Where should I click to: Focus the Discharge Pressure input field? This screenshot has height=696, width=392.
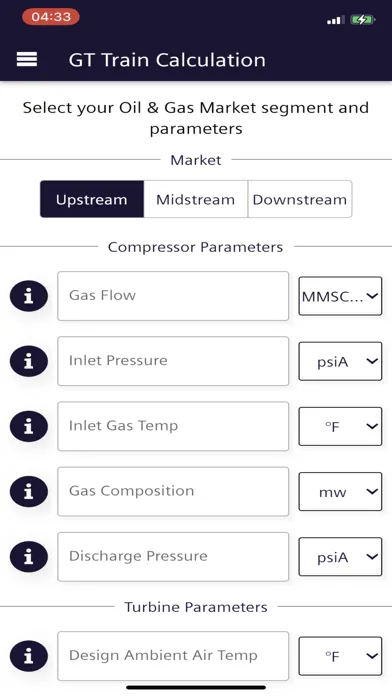(173, 557)
